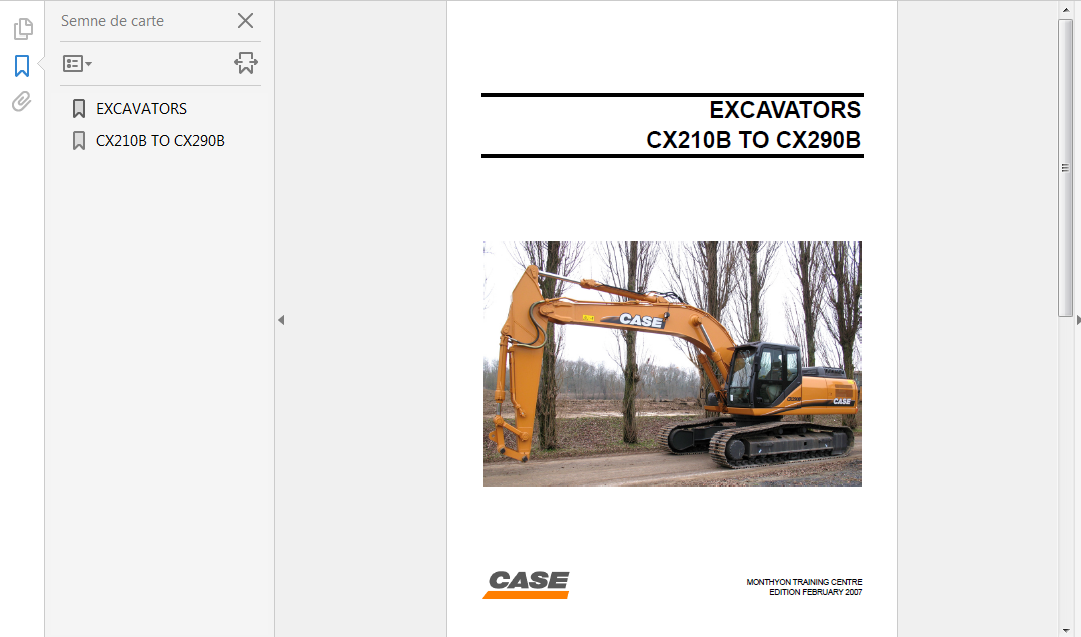Go to the EXCAVATORS bookmark
Viewport: 1081px width, 637px height.
141,108
